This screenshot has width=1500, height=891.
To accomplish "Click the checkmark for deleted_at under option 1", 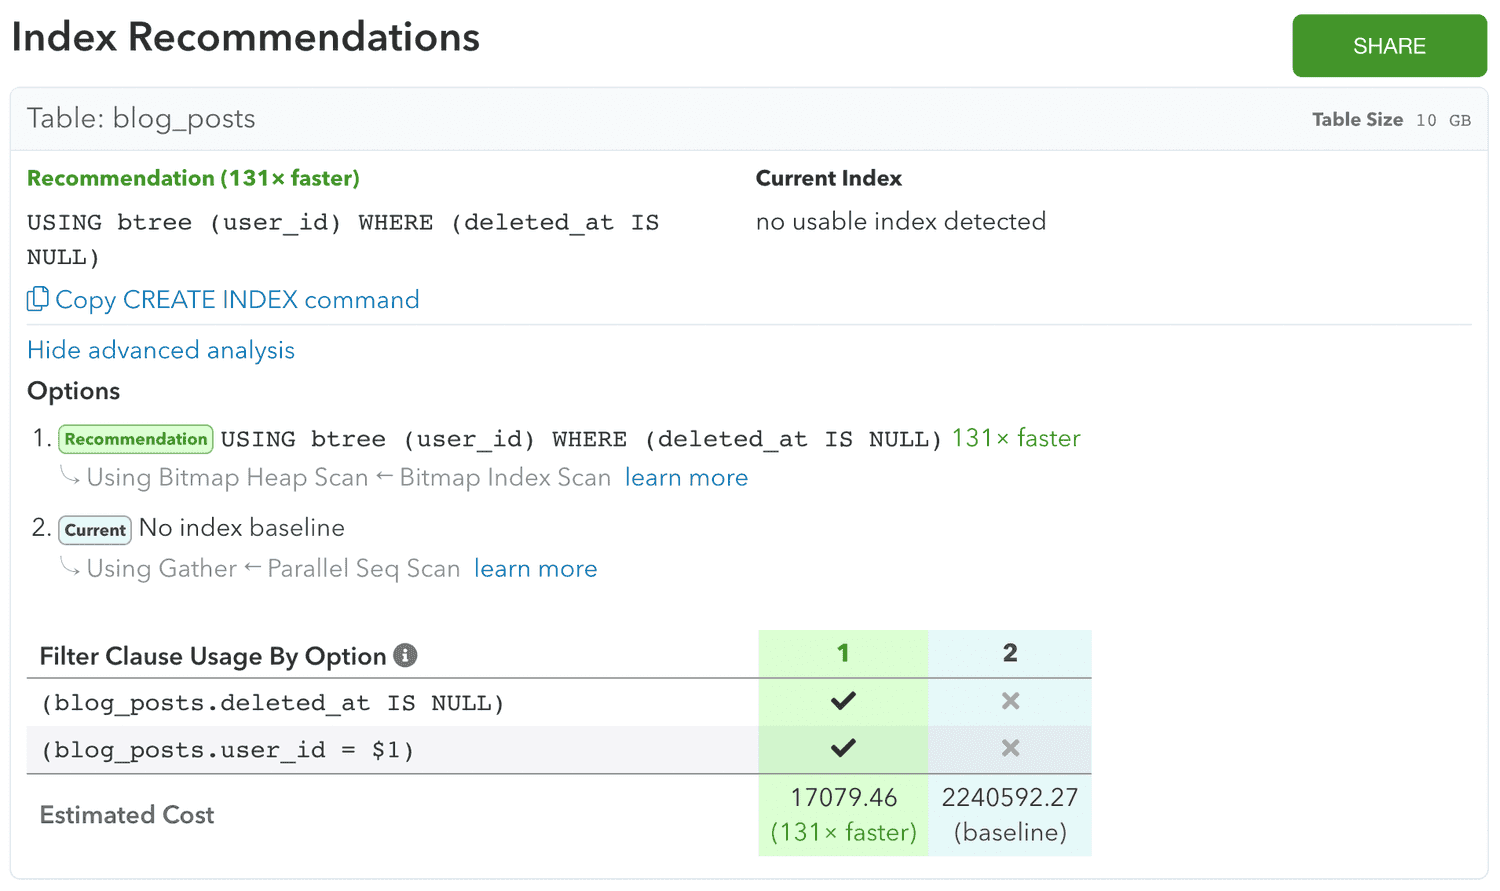I will tap(843, 701).
